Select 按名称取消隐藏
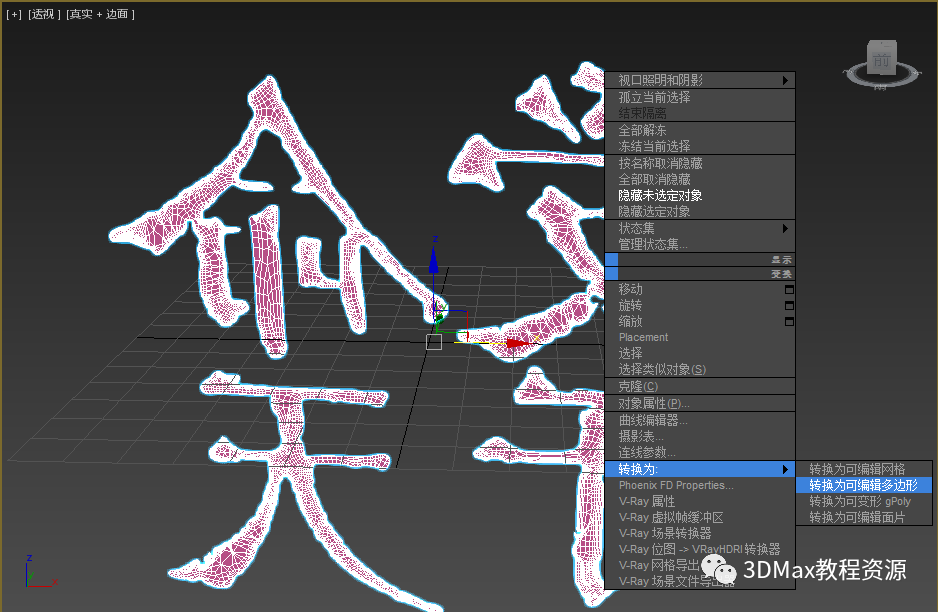 tap(699, 163)
